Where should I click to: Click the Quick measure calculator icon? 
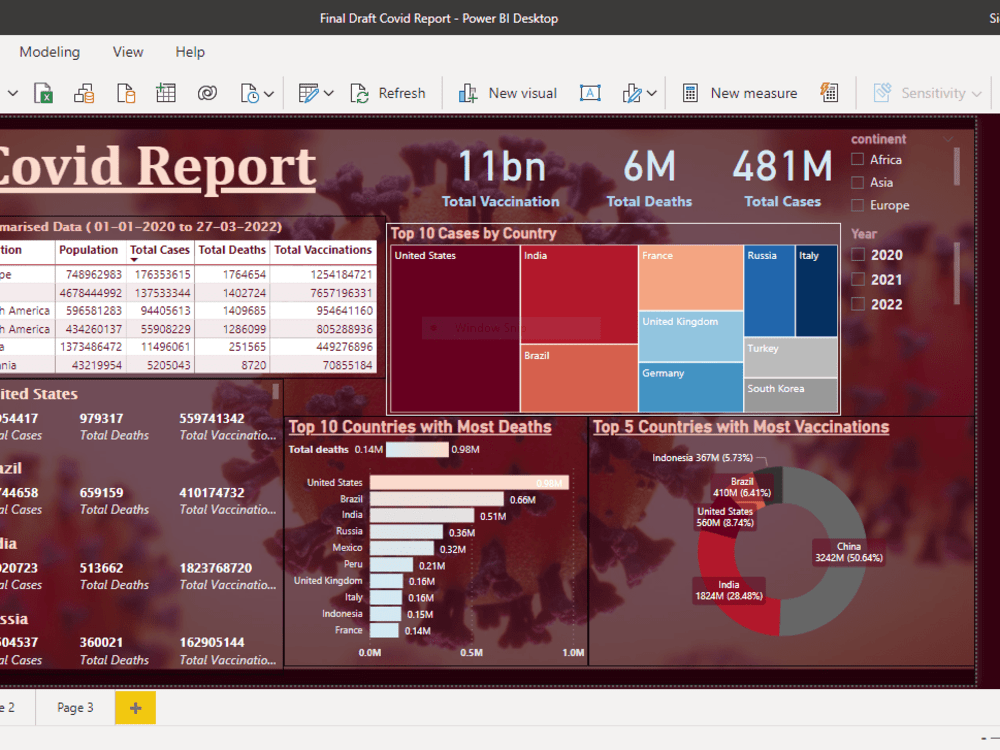pyautogui.click(x=829, y=93)
